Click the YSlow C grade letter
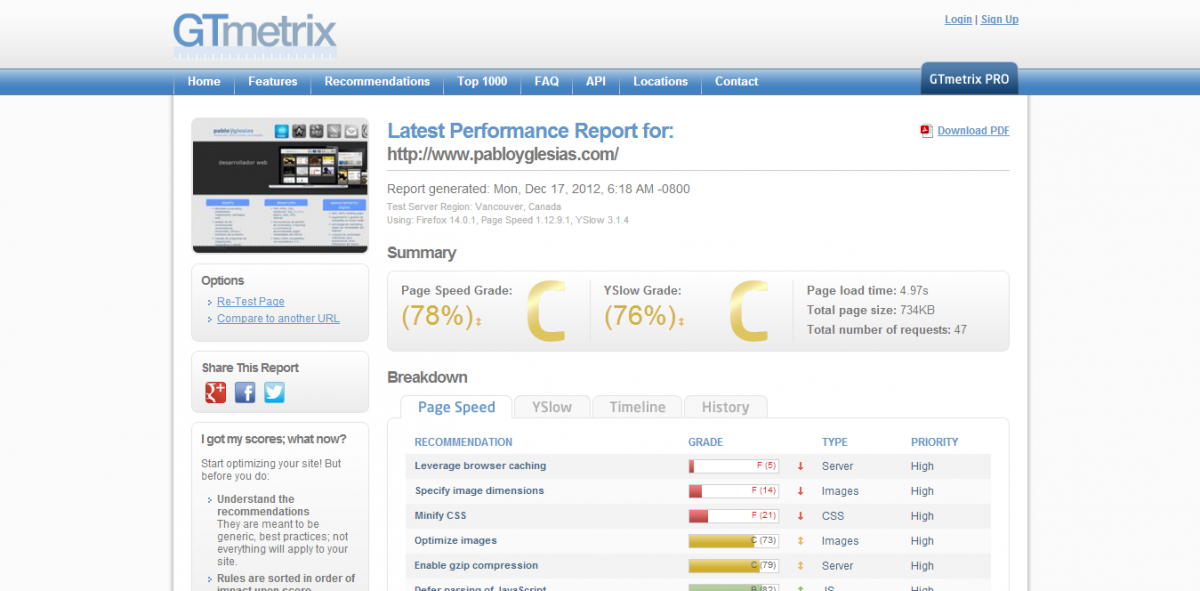This screenshot has width=1200, height=591. click(x=748, y=311)
